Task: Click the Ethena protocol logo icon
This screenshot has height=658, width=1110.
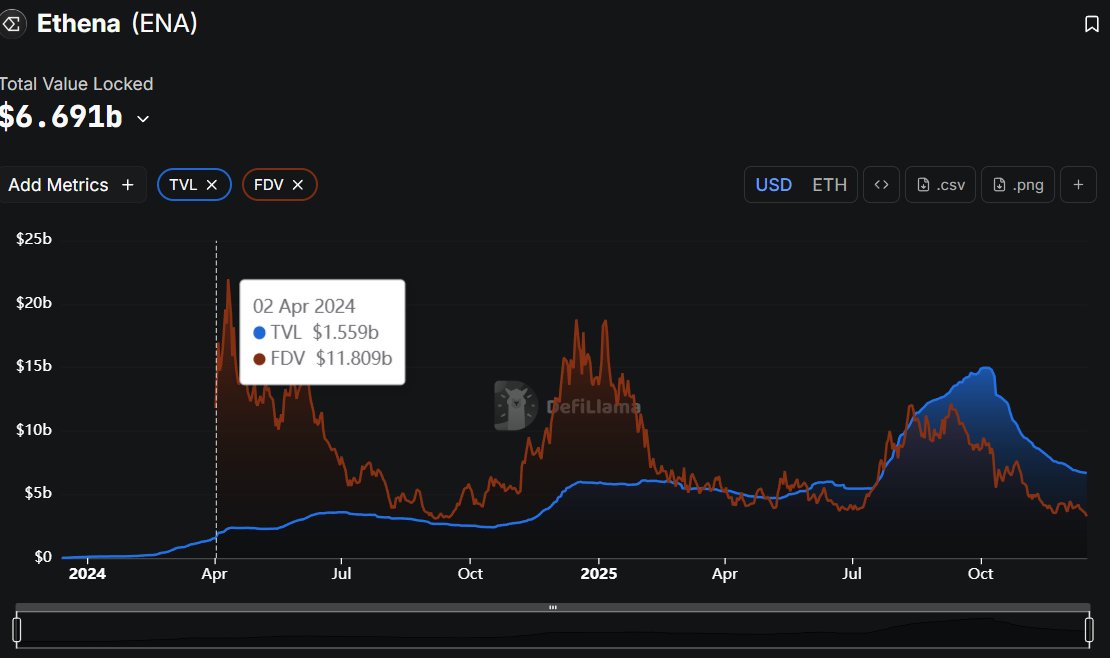Action: (13, 23)
